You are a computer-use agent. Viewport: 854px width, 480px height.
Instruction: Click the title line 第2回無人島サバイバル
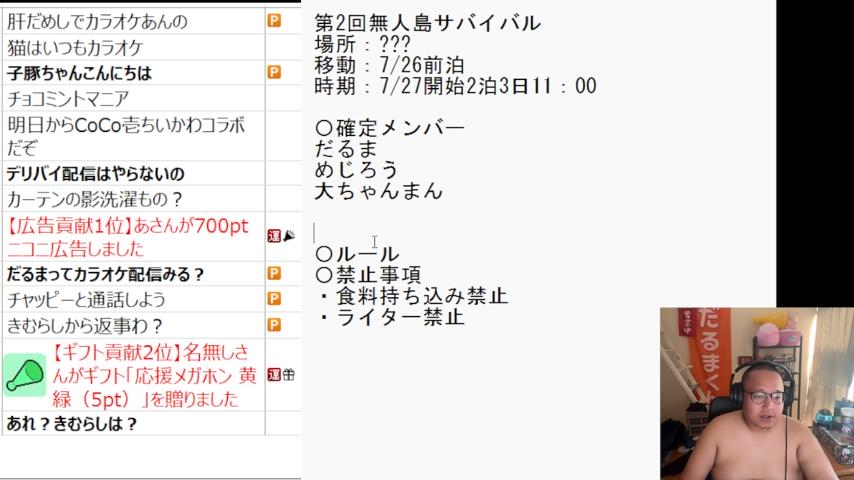[428, 23]
